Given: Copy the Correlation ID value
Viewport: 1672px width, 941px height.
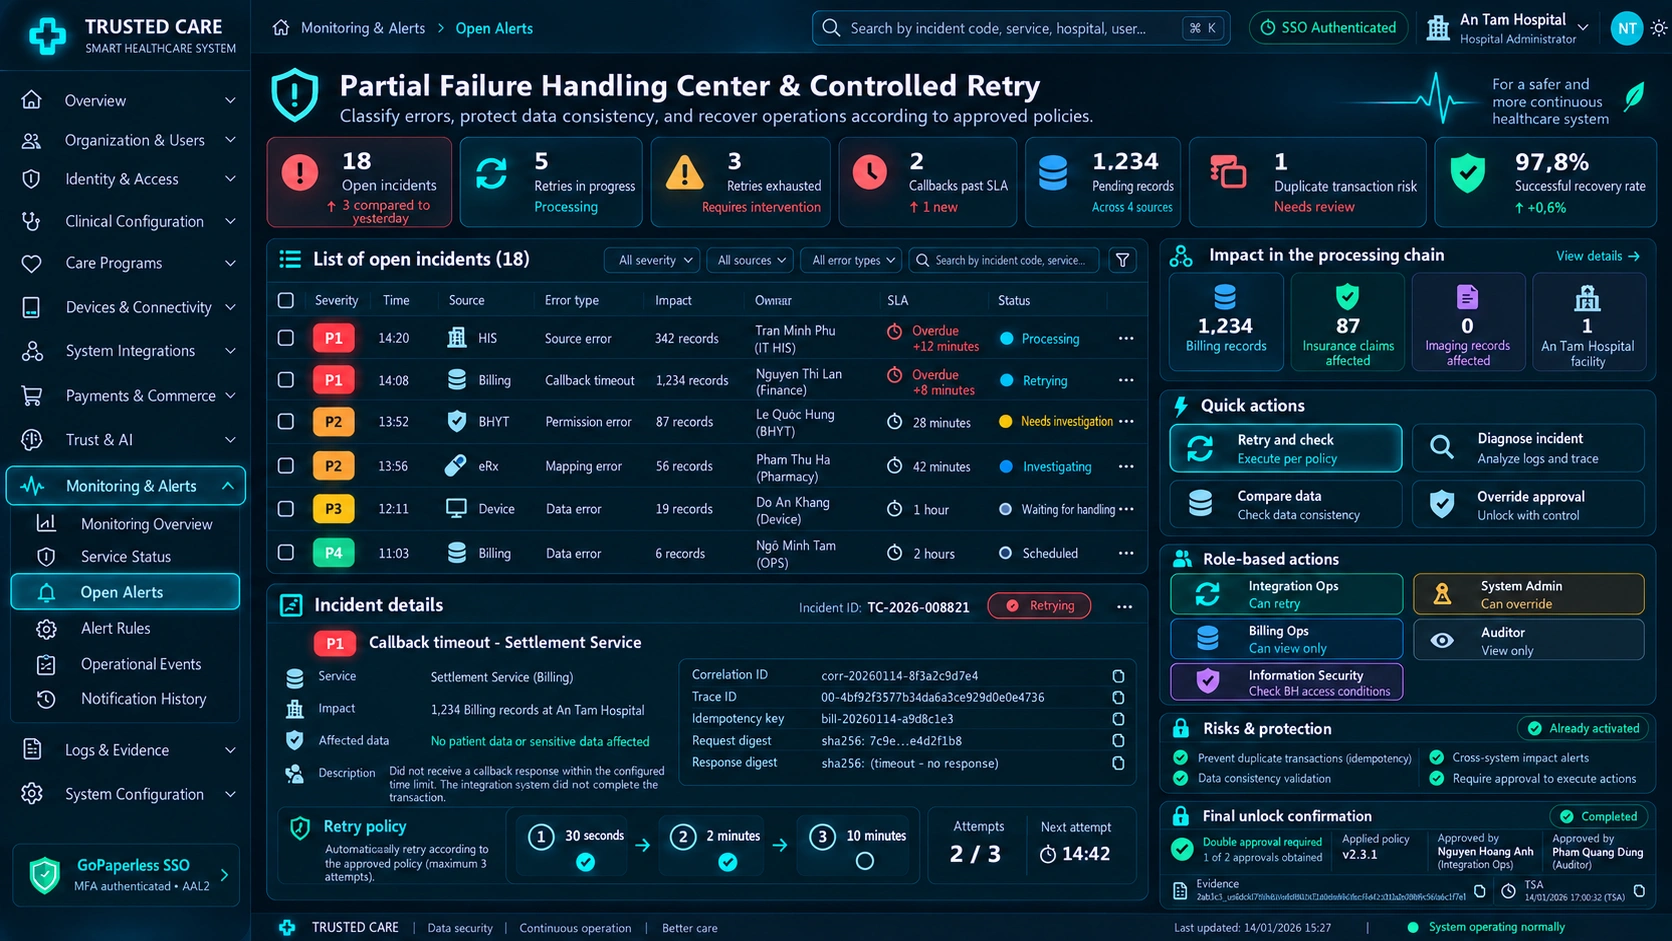Looking at the screenshot, I should (1118, 676).
